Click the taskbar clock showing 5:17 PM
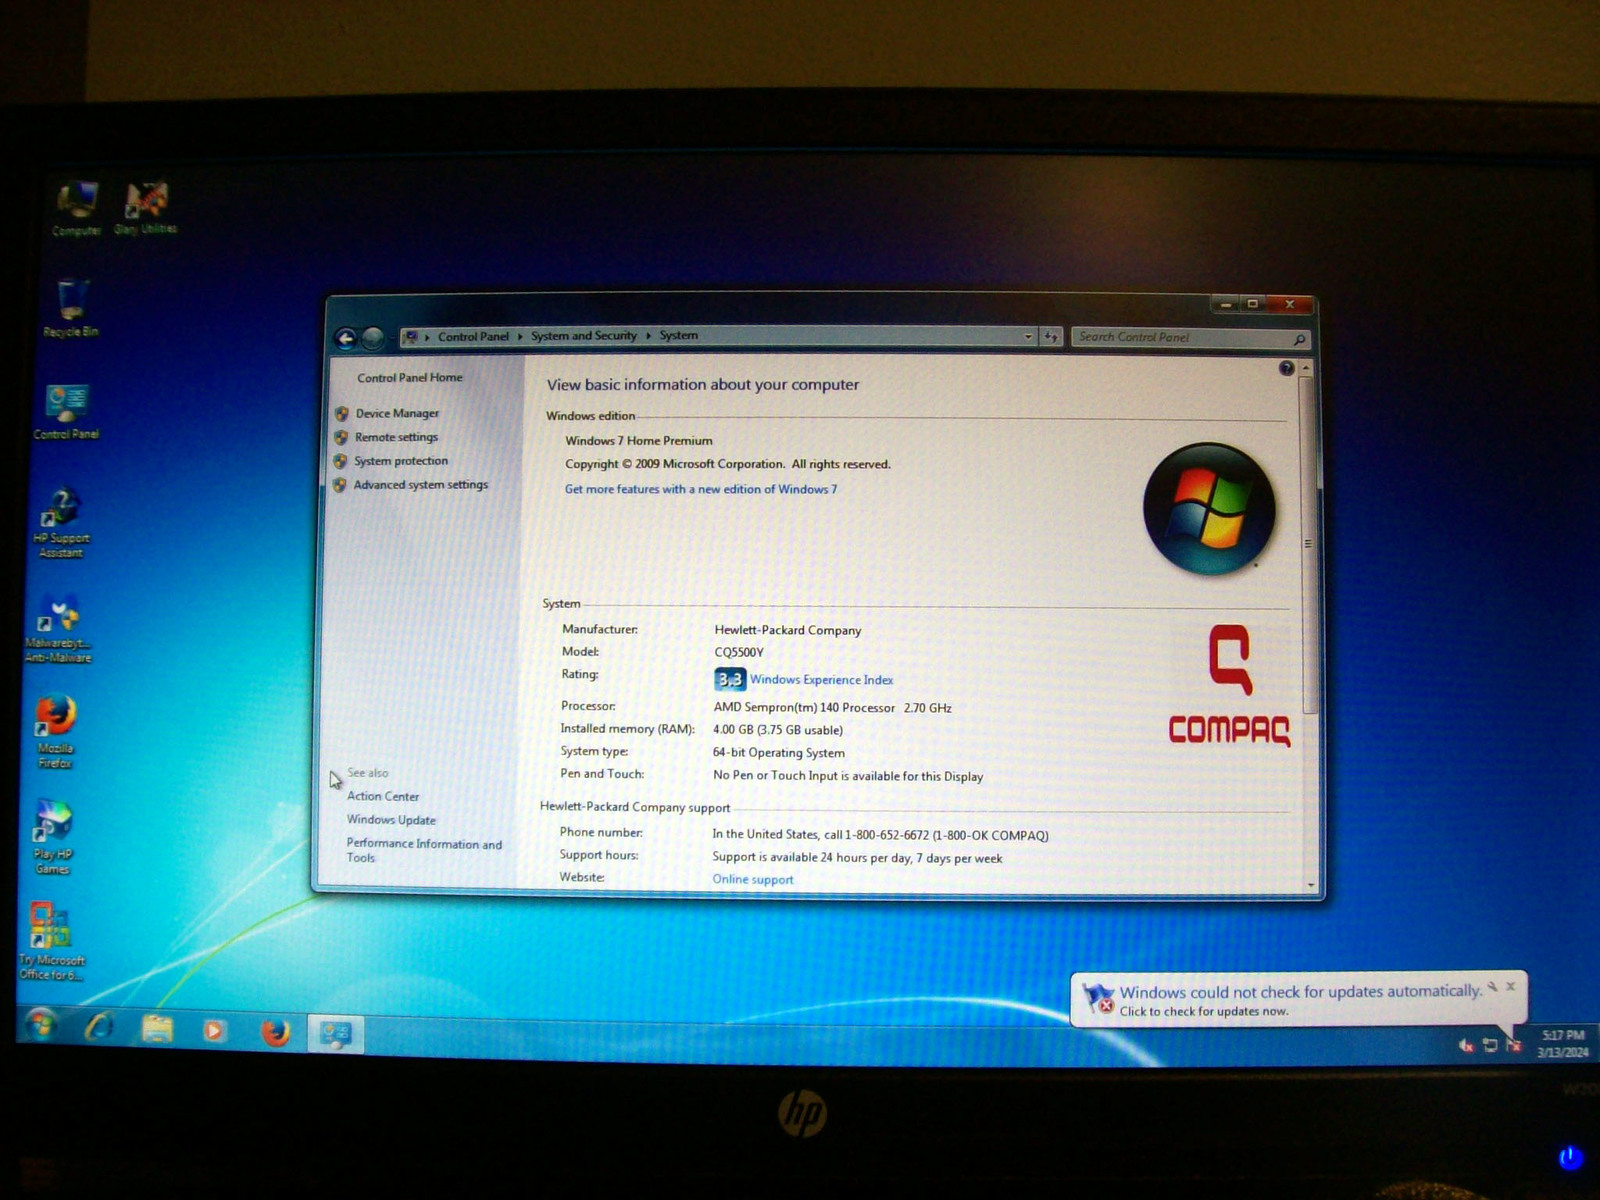Viewport: 1600px width, 1200px height. [x=1563, y=1043]
